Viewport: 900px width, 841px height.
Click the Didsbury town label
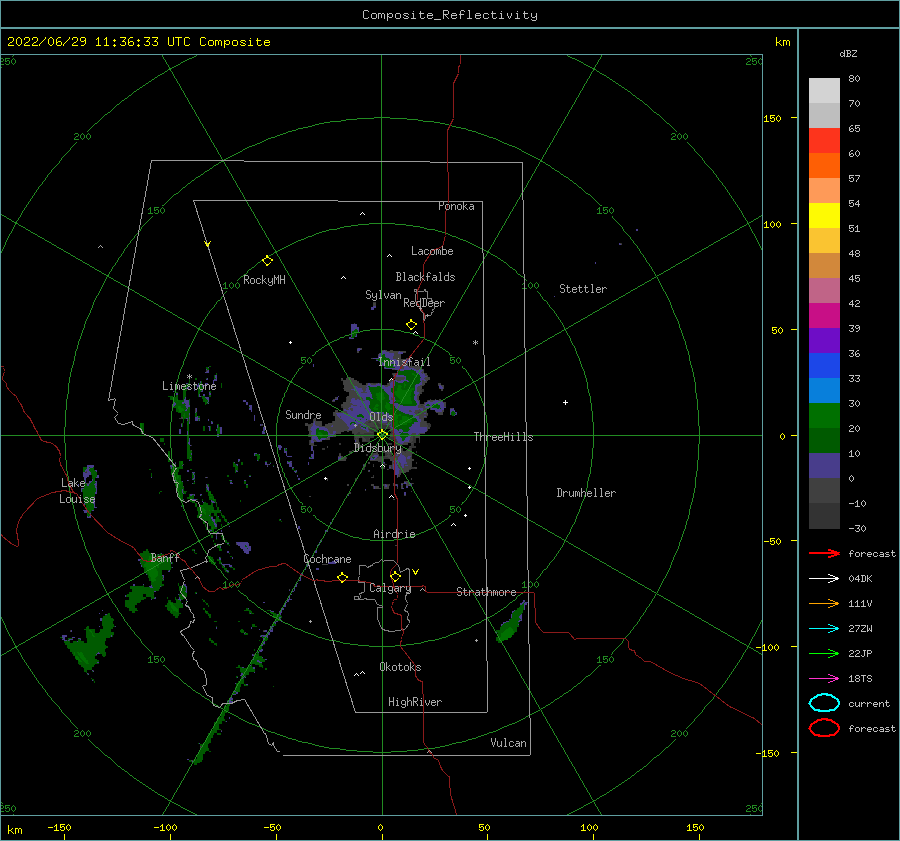[x=377, y=448]
